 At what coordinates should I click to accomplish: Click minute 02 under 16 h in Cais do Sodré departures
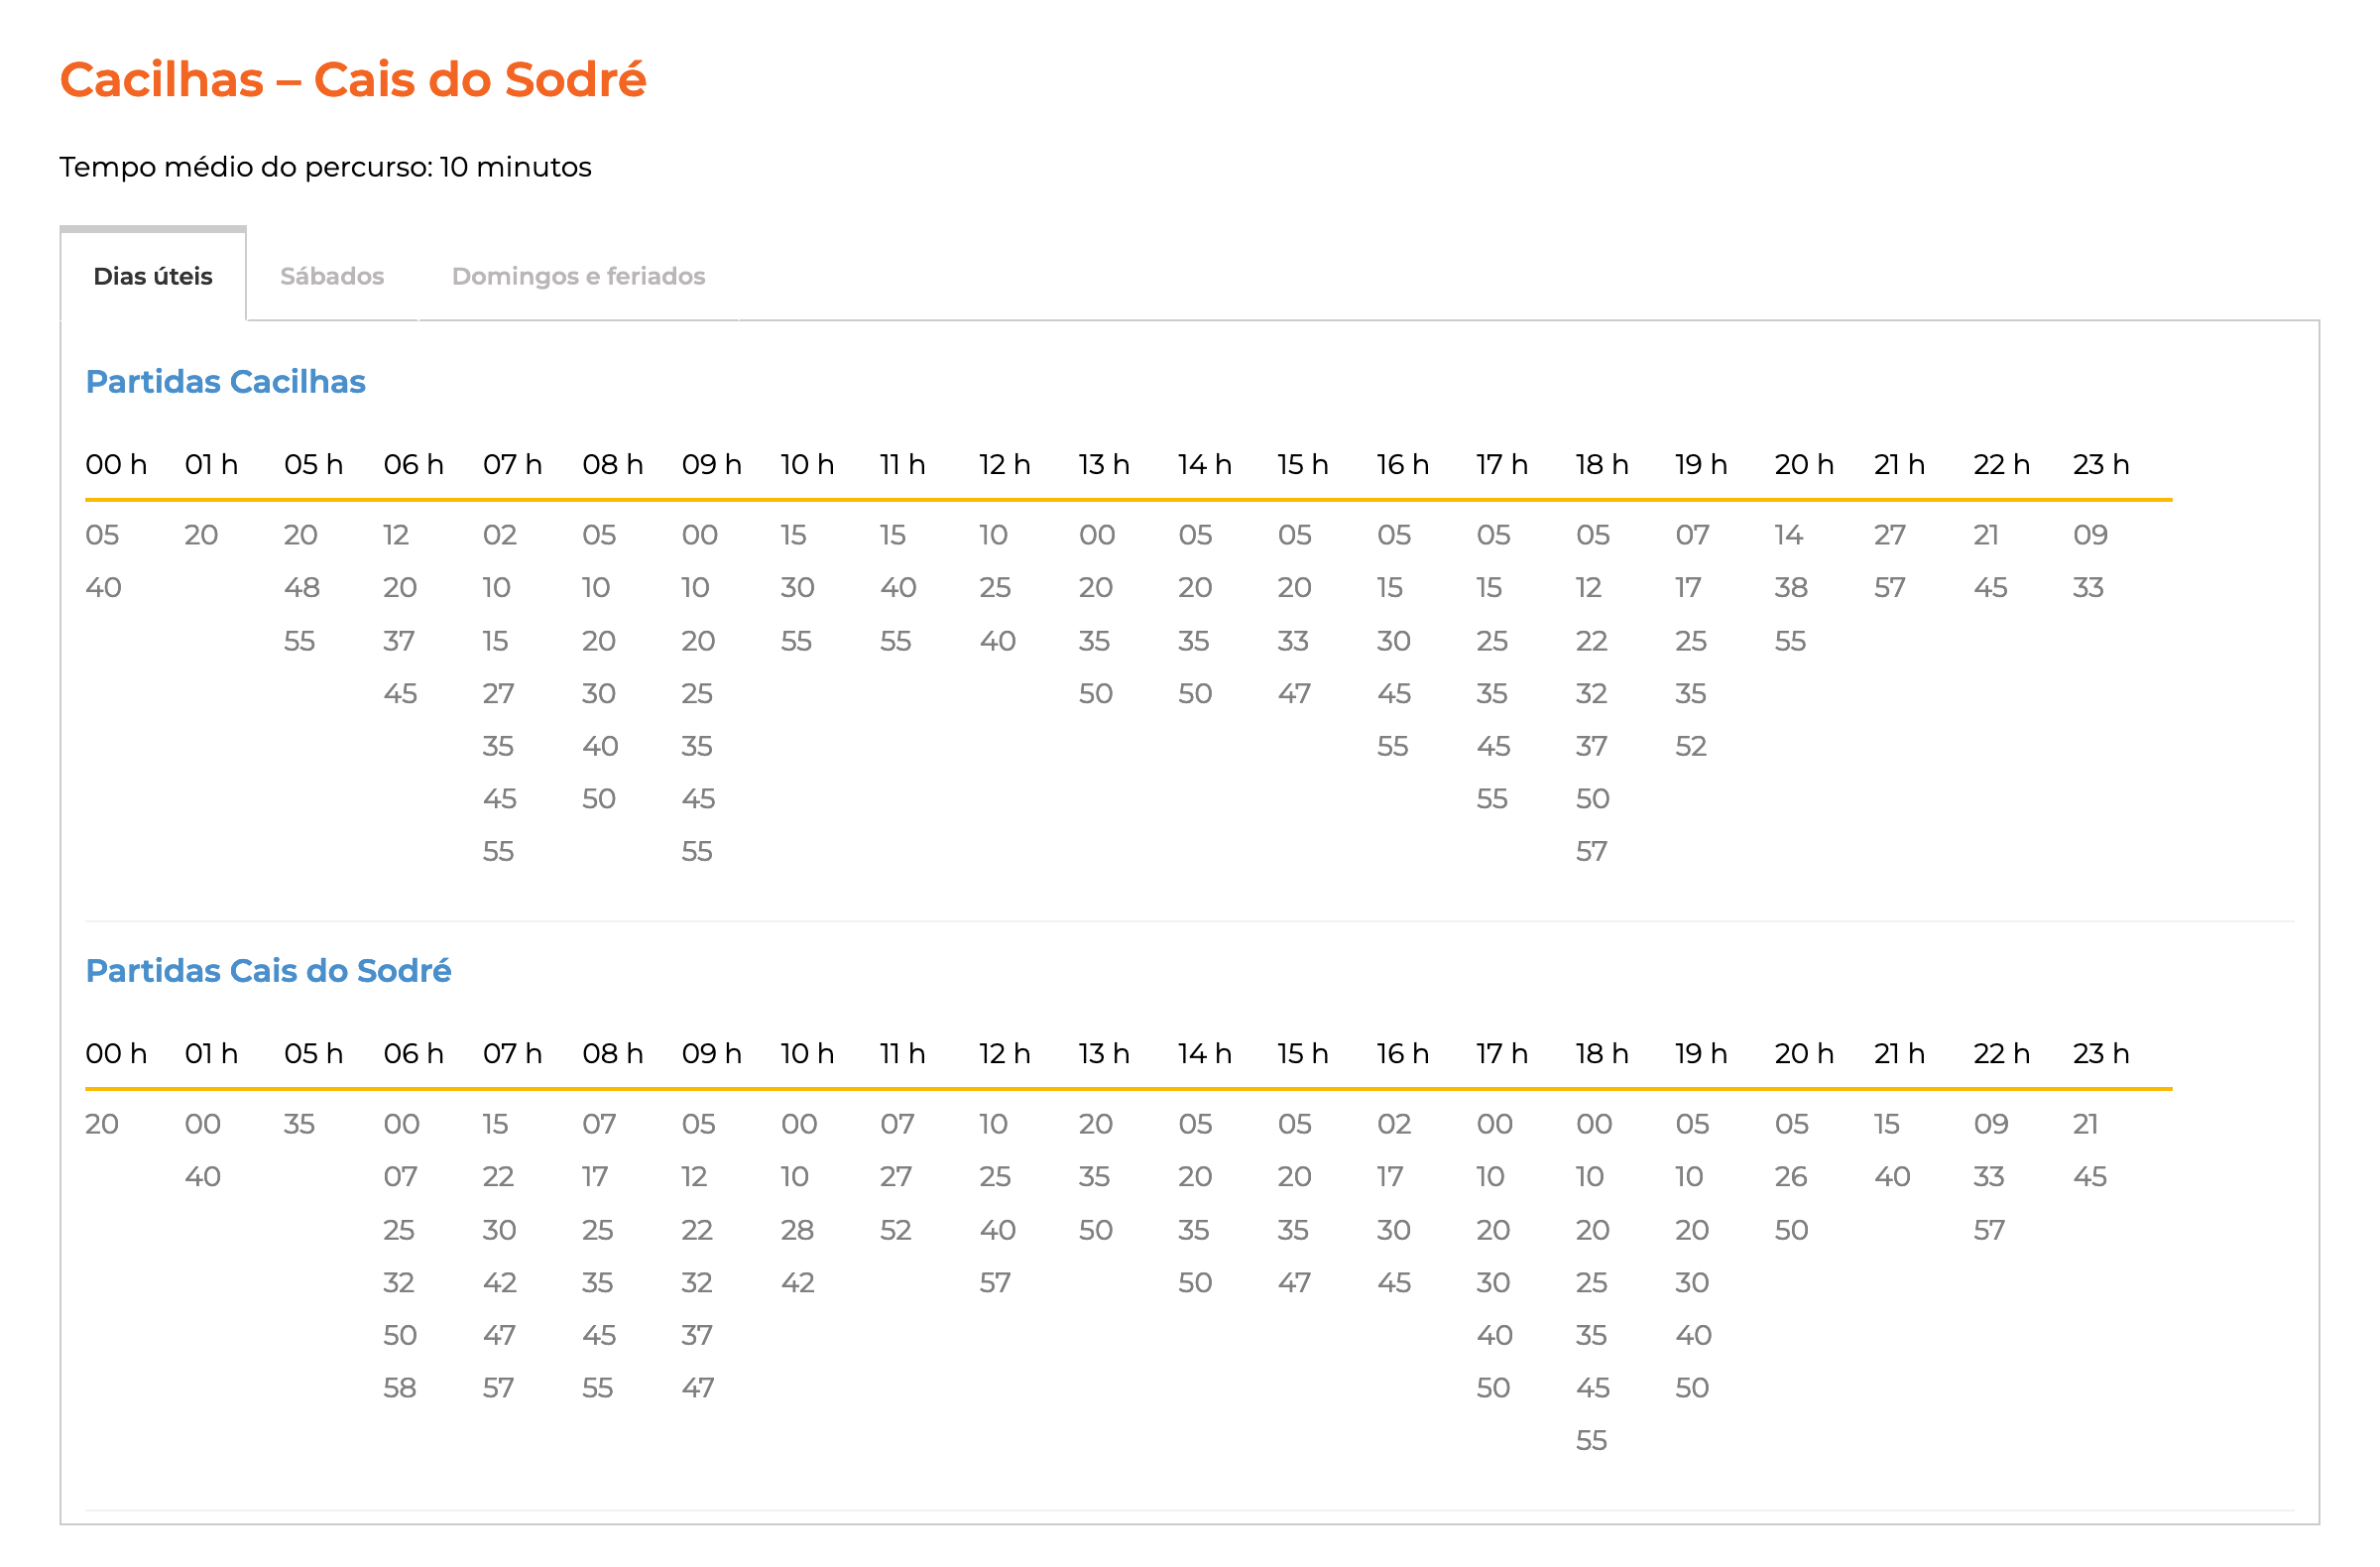(1394, 1124)
